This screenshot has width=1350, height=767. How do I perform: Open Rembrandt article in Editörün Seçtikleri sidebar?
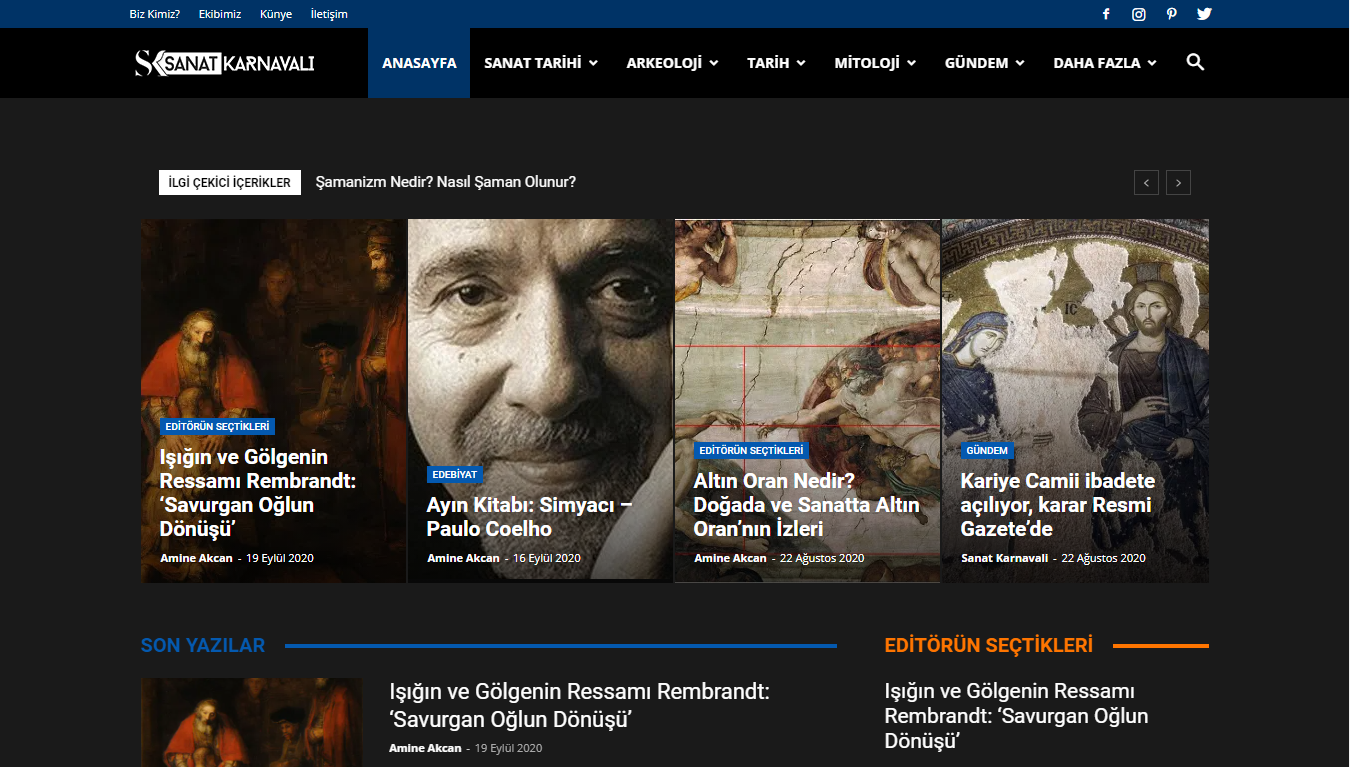(1016, 716)
